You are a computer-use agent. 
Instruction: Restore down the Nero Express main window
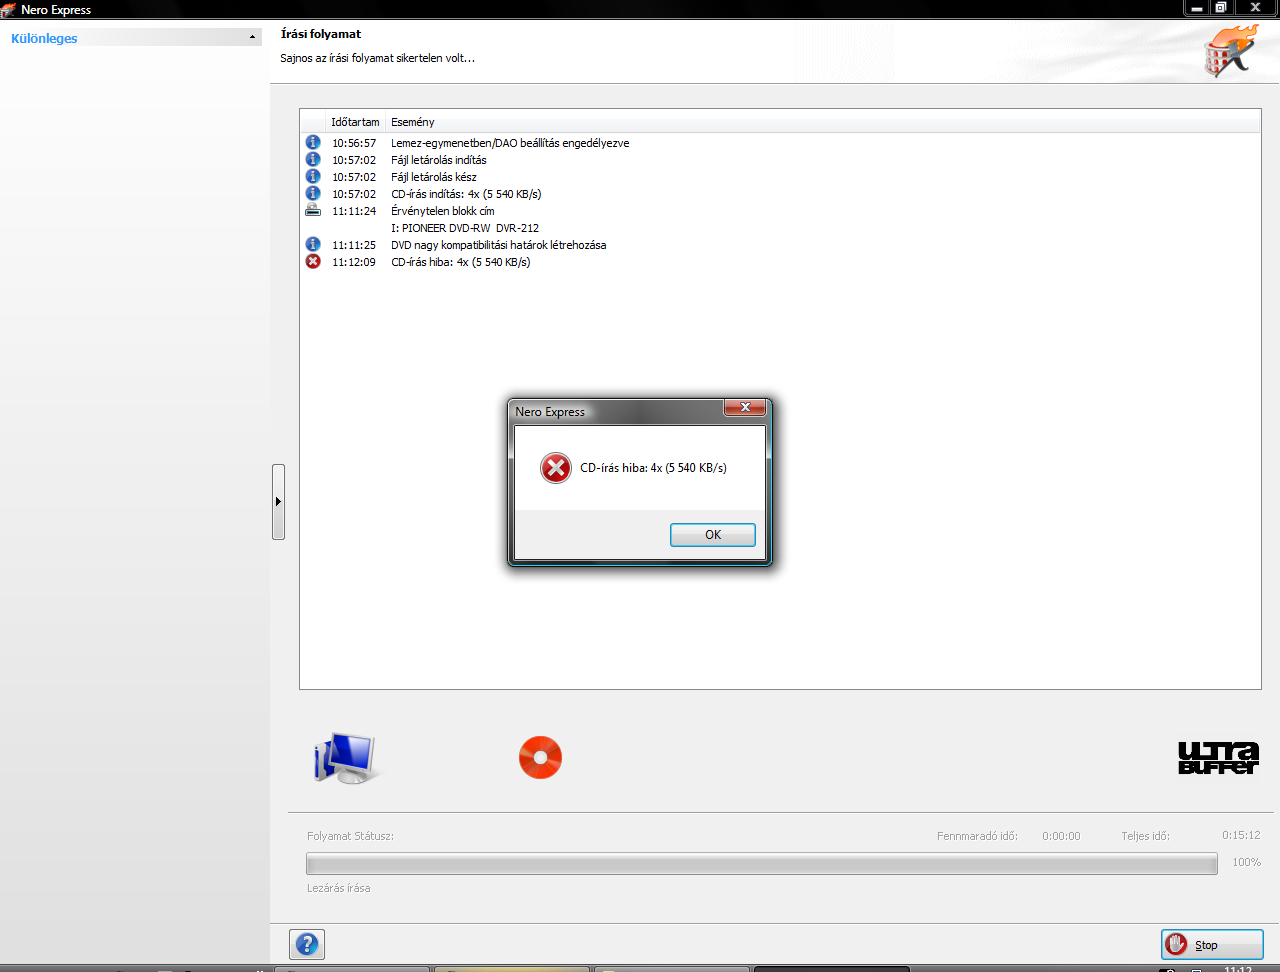click(x=1221, y=8)
